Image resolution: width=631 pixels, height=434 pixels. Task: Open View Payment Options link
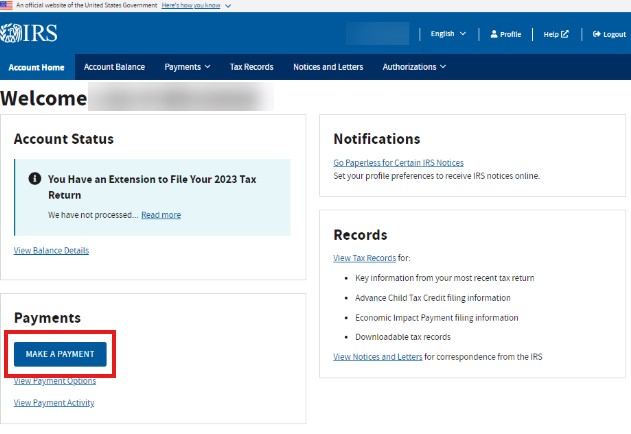[55, 381]
